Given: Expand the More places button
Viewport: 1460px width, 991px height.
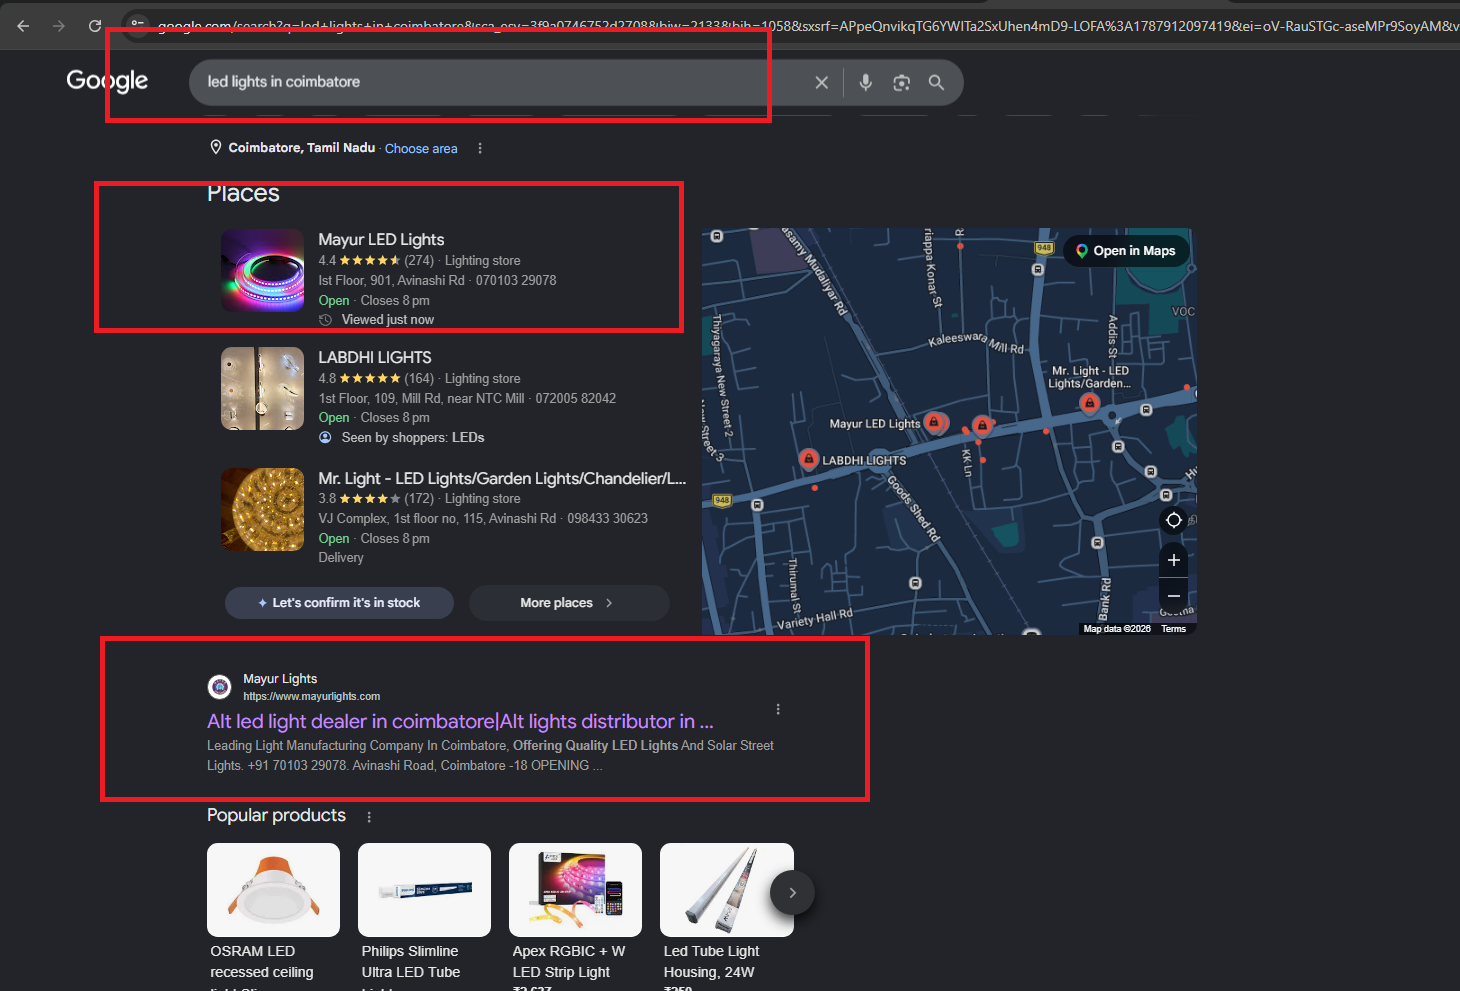Looking at the screenshot, I should click(x=569, y=602).
